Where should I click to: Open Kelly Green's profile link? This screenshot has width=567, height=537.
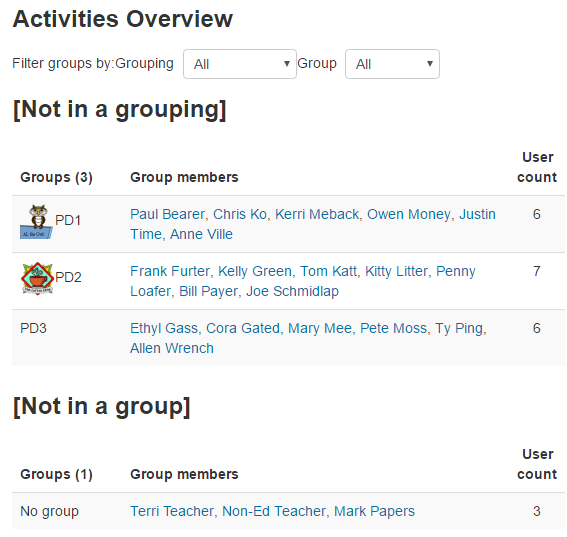coord(255,271)
